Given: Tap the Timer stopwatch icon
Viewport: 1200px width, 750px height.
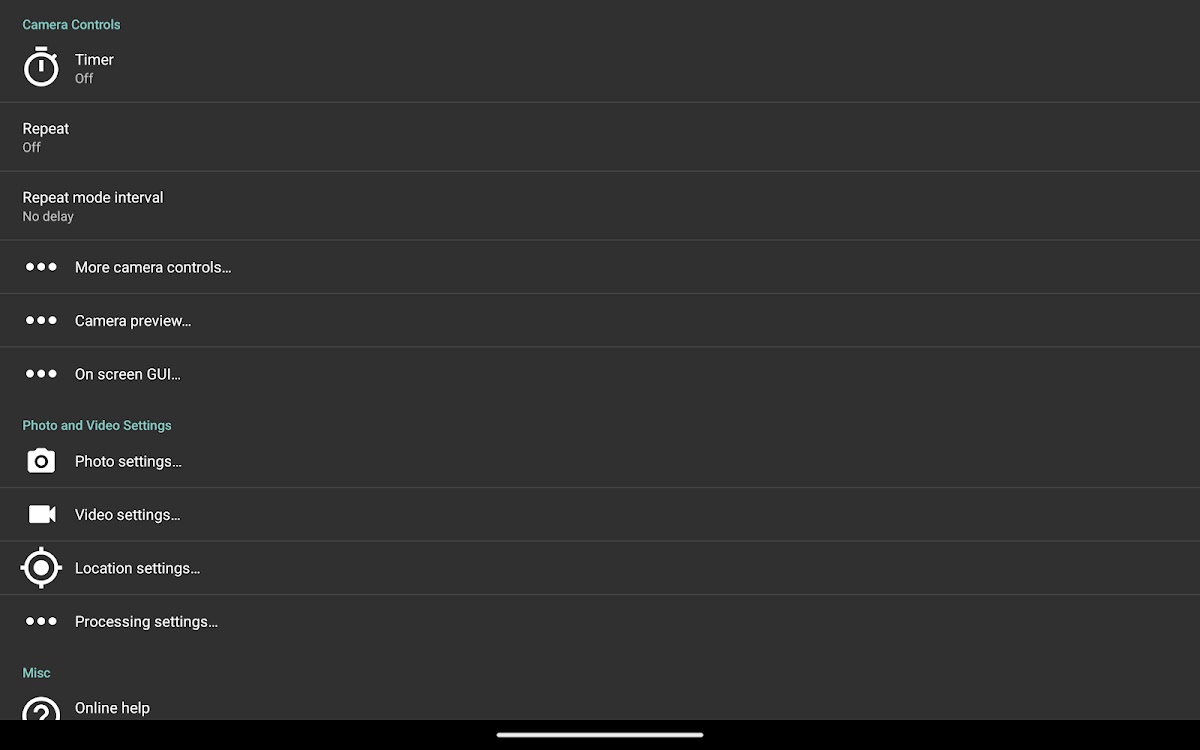Looking at the screenshot, I should (x=41, y=67).
